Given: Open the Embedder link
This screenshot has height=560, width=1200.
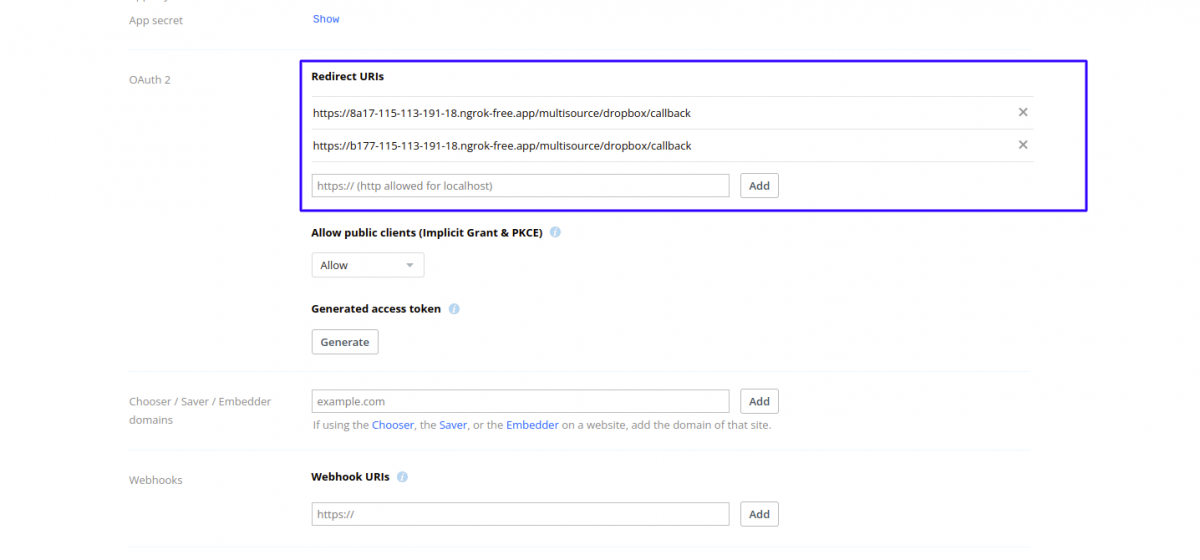Looking at the screenshot, I should (x=532, y=425).
